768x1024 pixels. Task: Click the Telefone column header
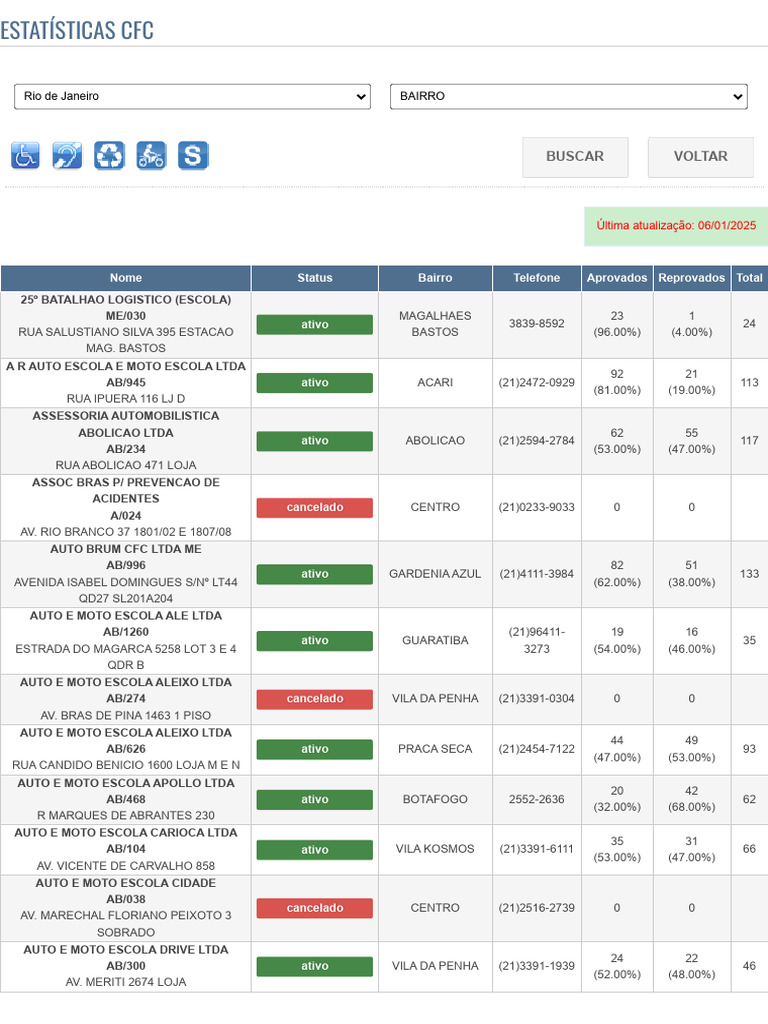pyautogui.click(x=537, y=278)
